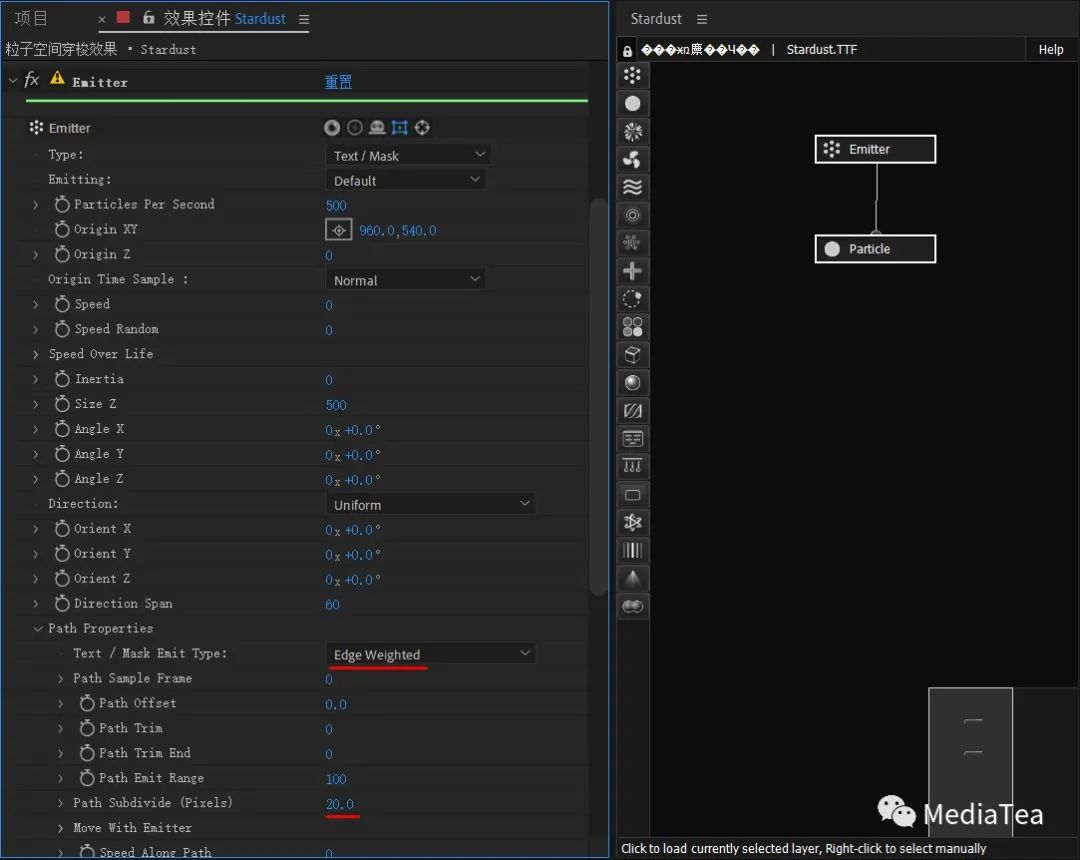
Task: Click the plus-shaped icon in Stardust toolbar
Action: pyautogui.click(x=632, y=271)
